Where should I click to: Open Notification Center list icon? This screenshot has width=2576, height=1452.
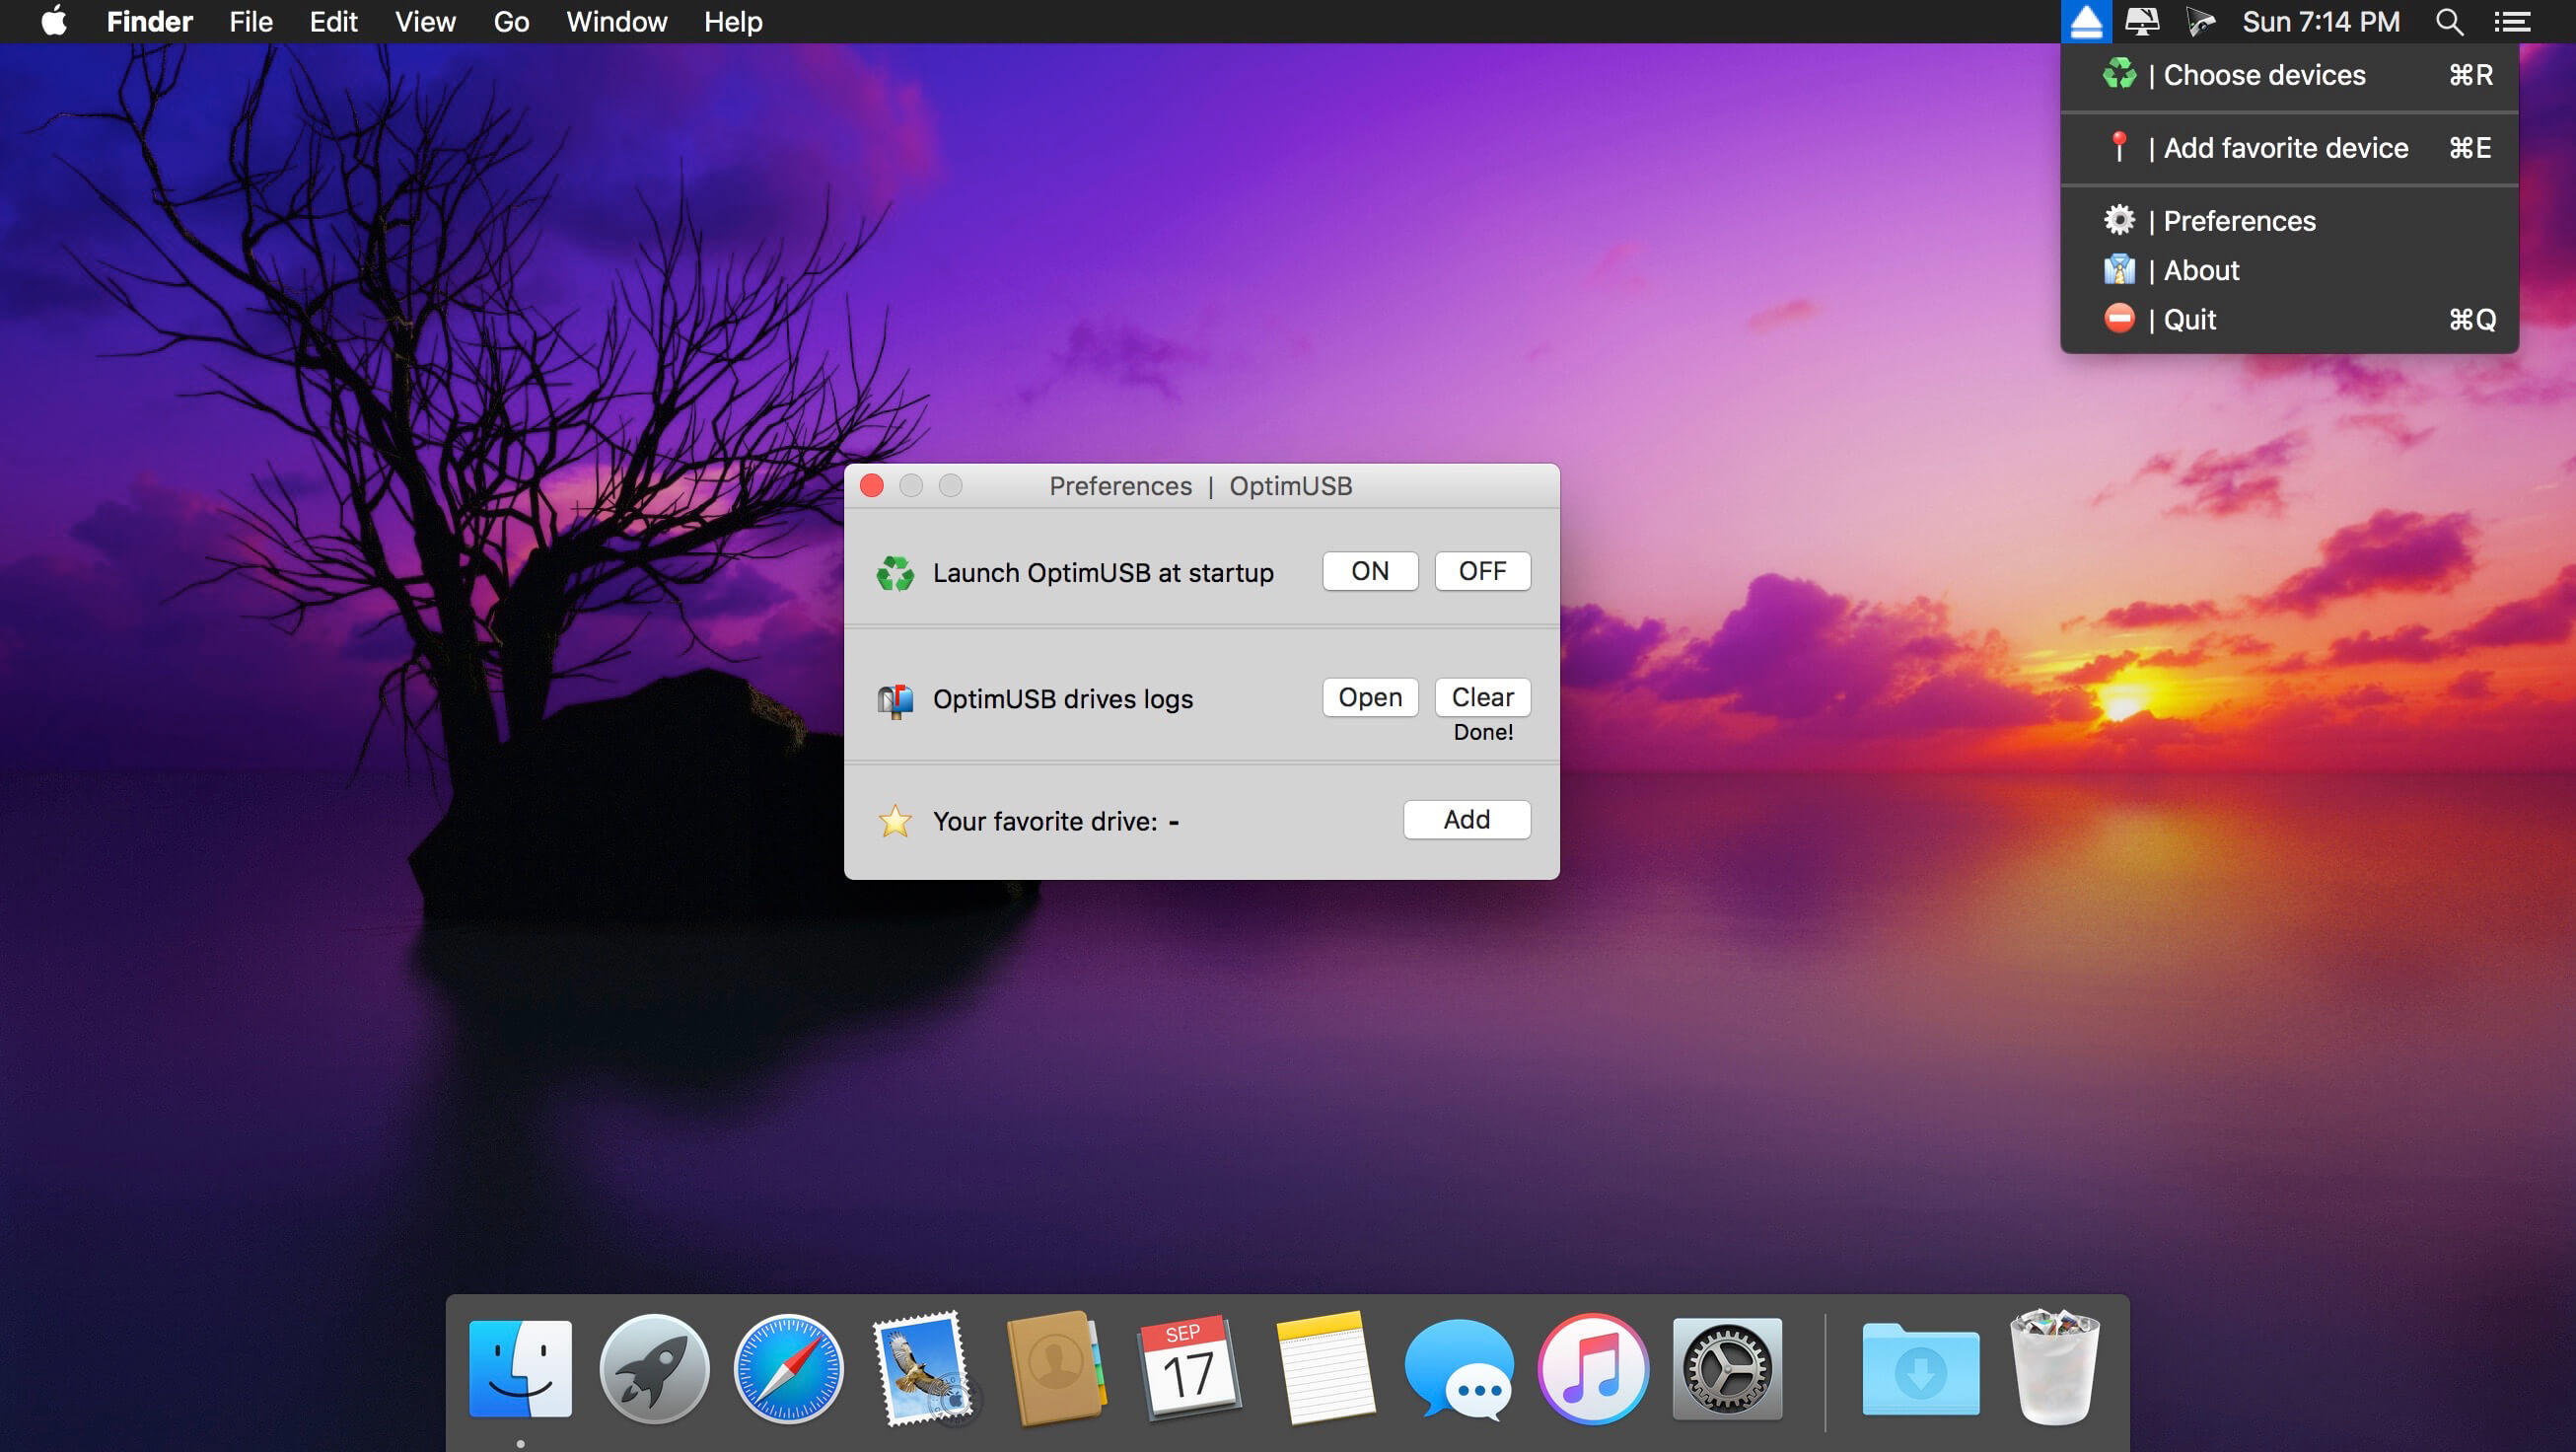[2512, 22]
